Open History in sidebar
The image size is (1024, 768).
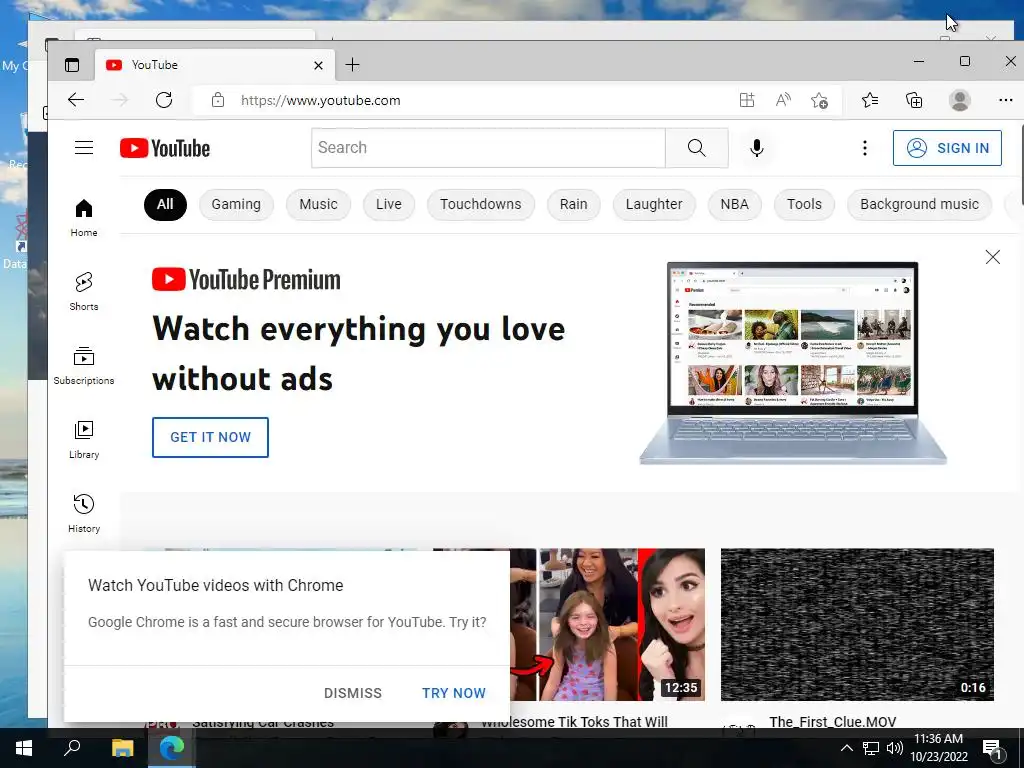84,514
